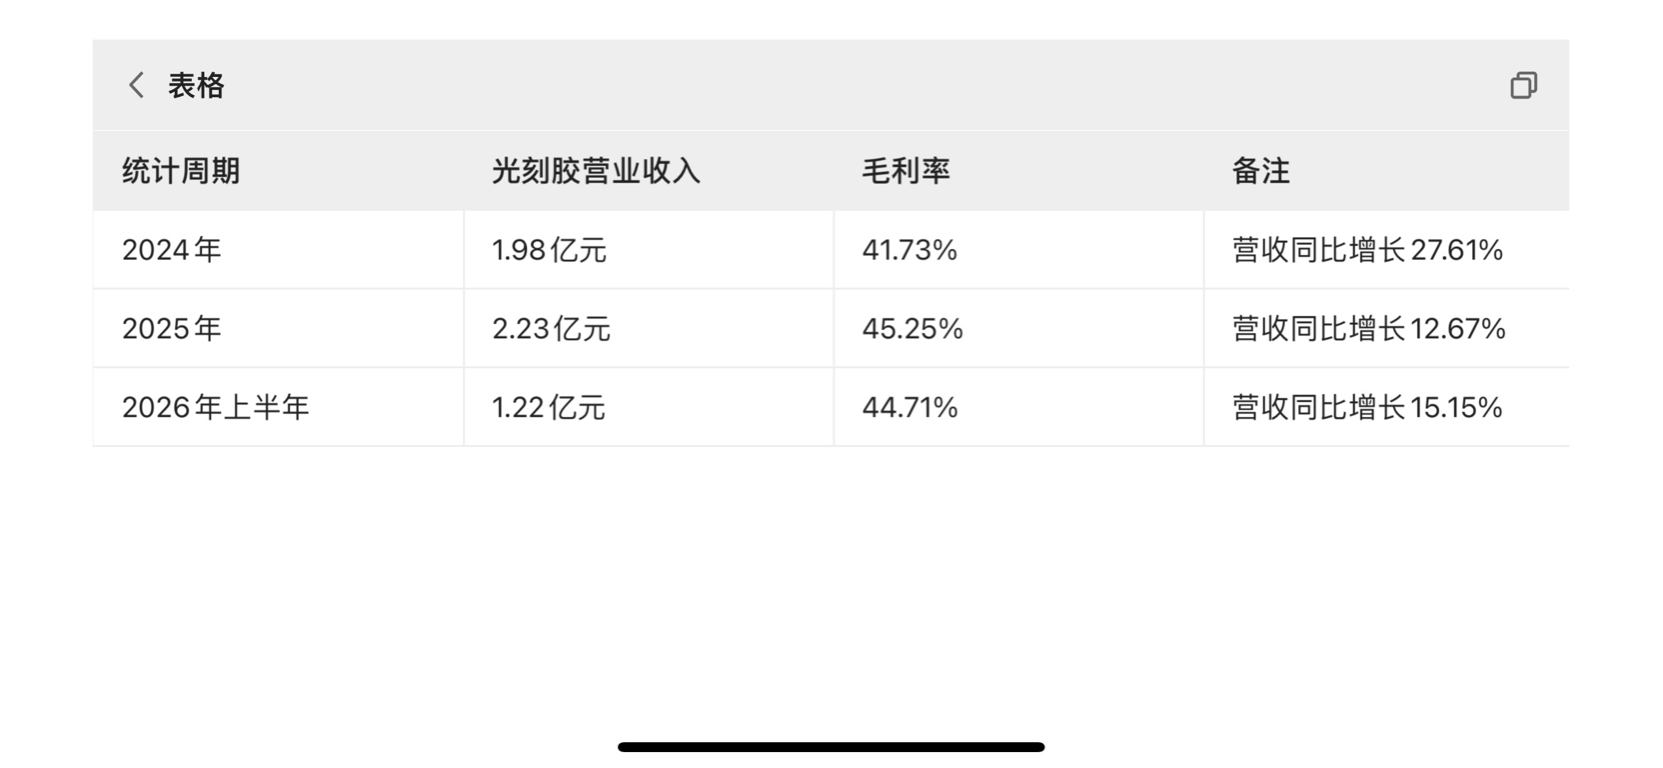
Task: Click the 41.73% gross margin cell
Action: [x=1018, y=250]
